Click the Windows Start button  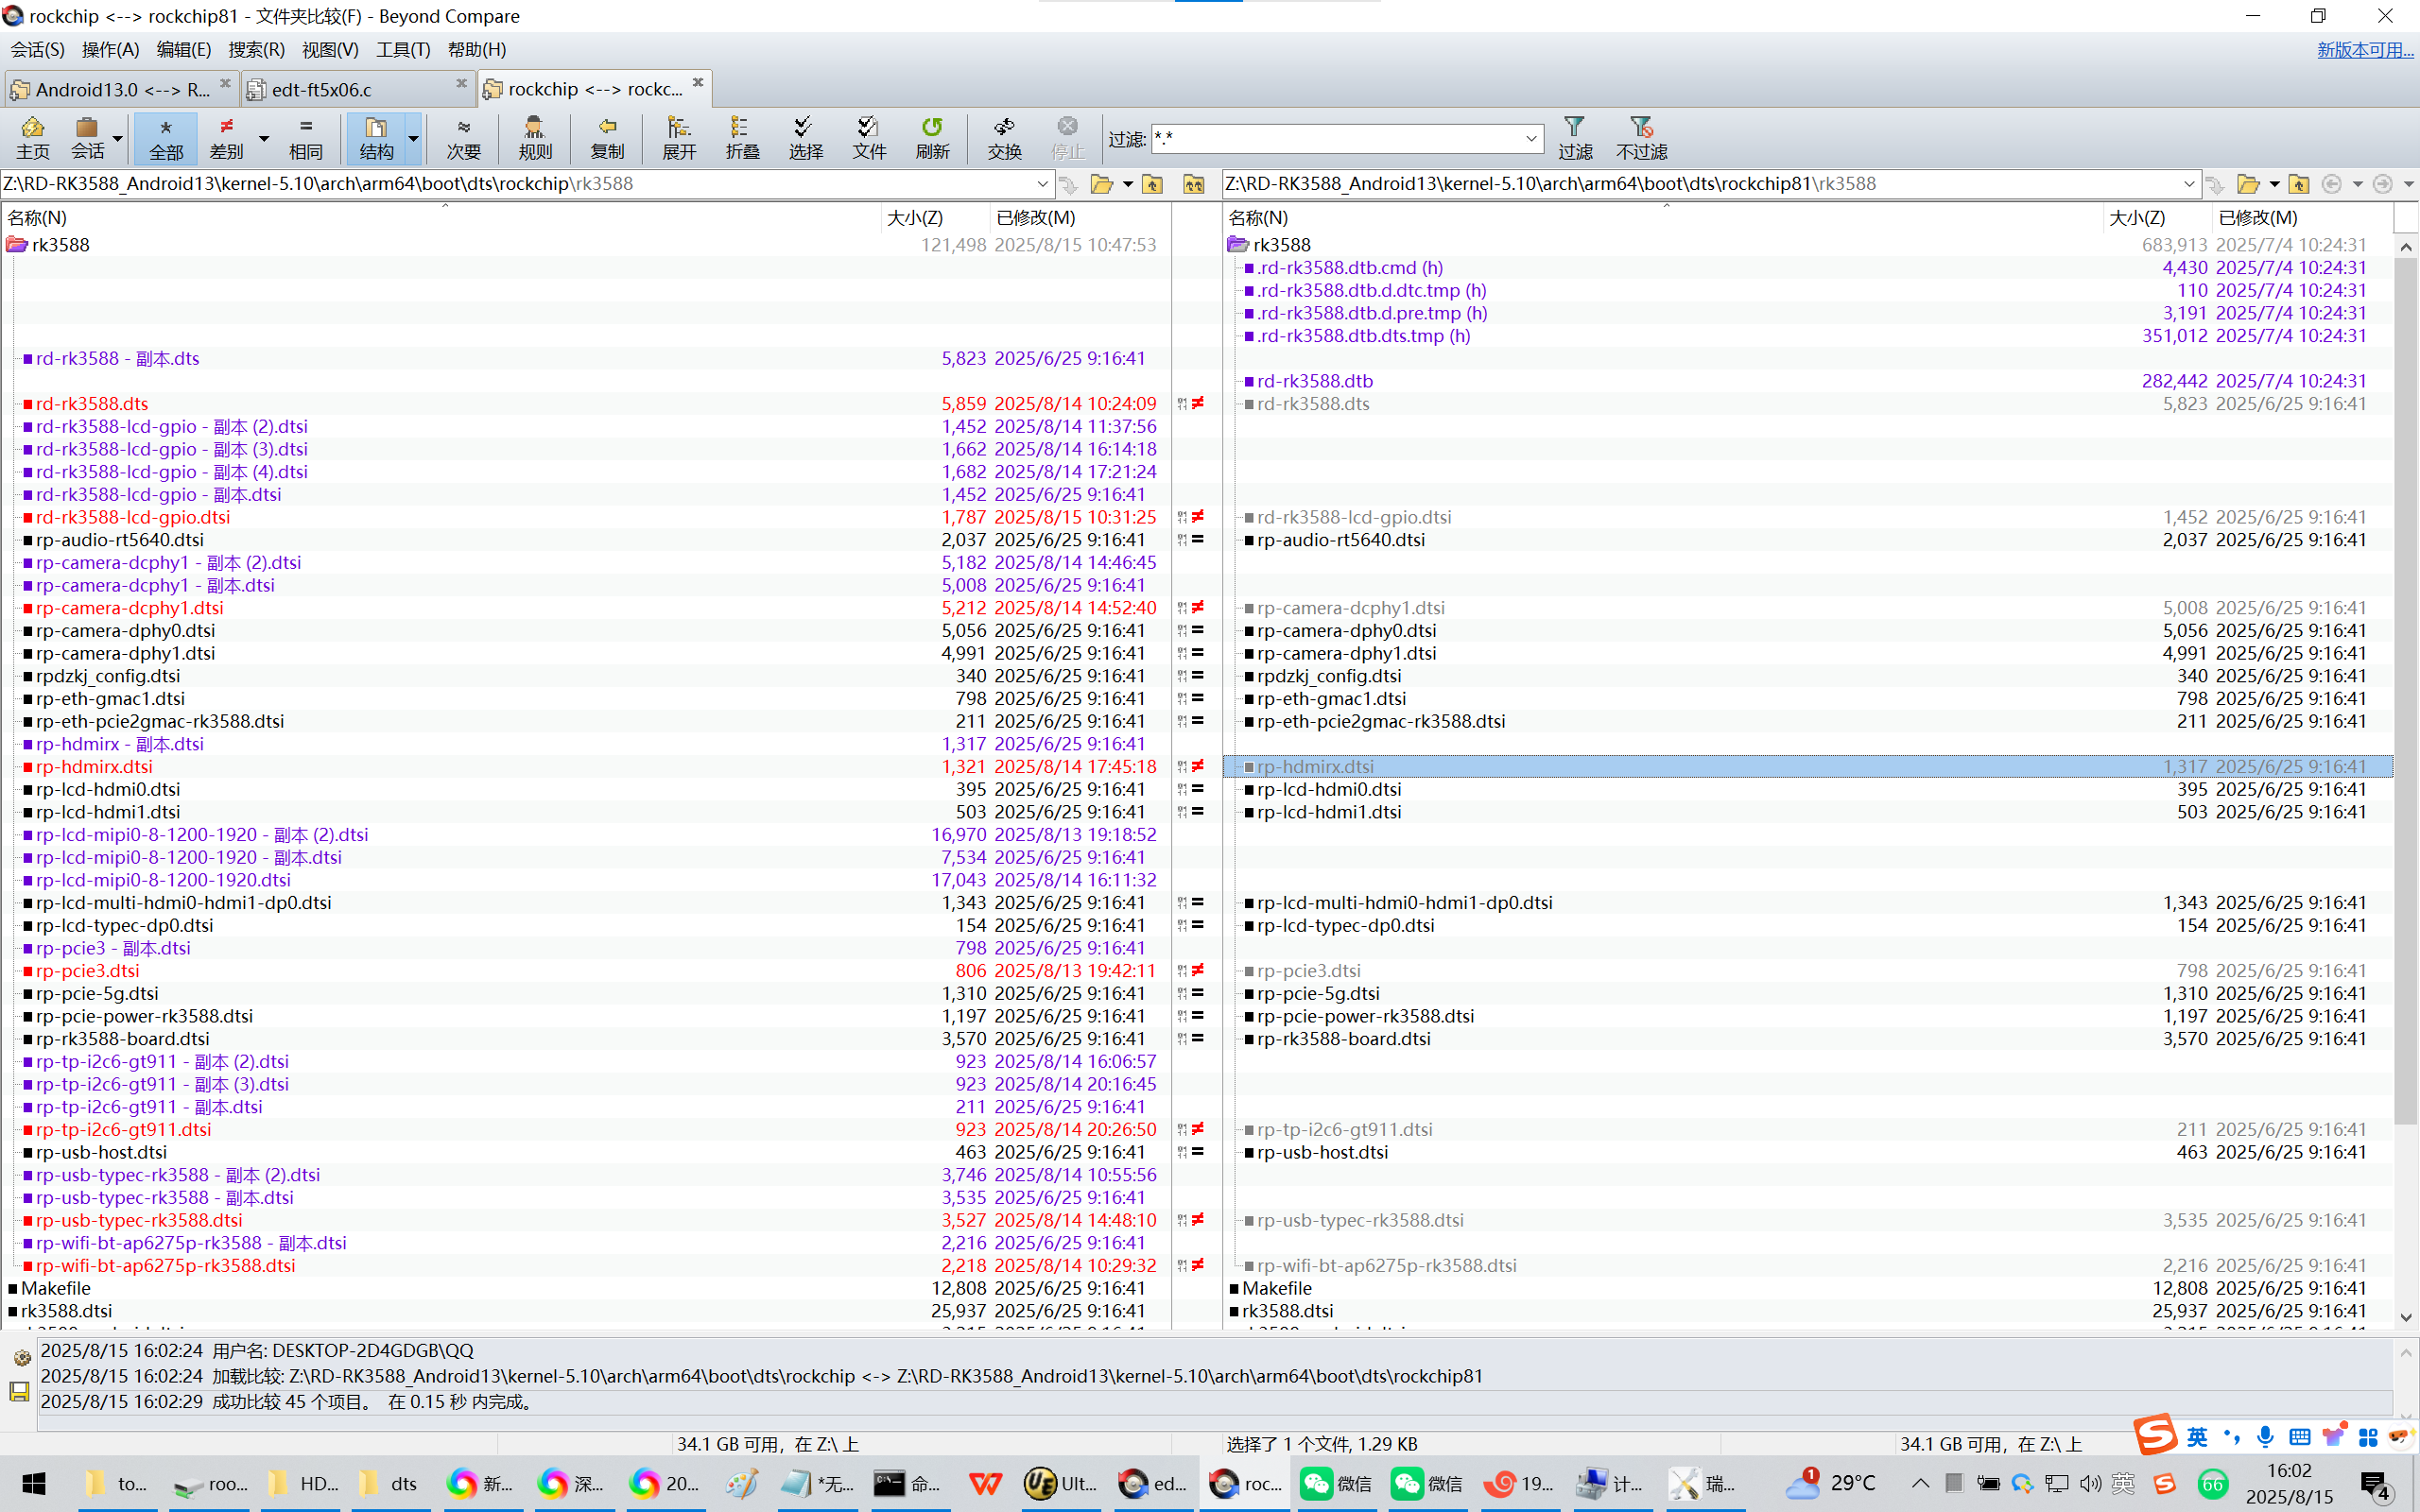(34, 1484)
